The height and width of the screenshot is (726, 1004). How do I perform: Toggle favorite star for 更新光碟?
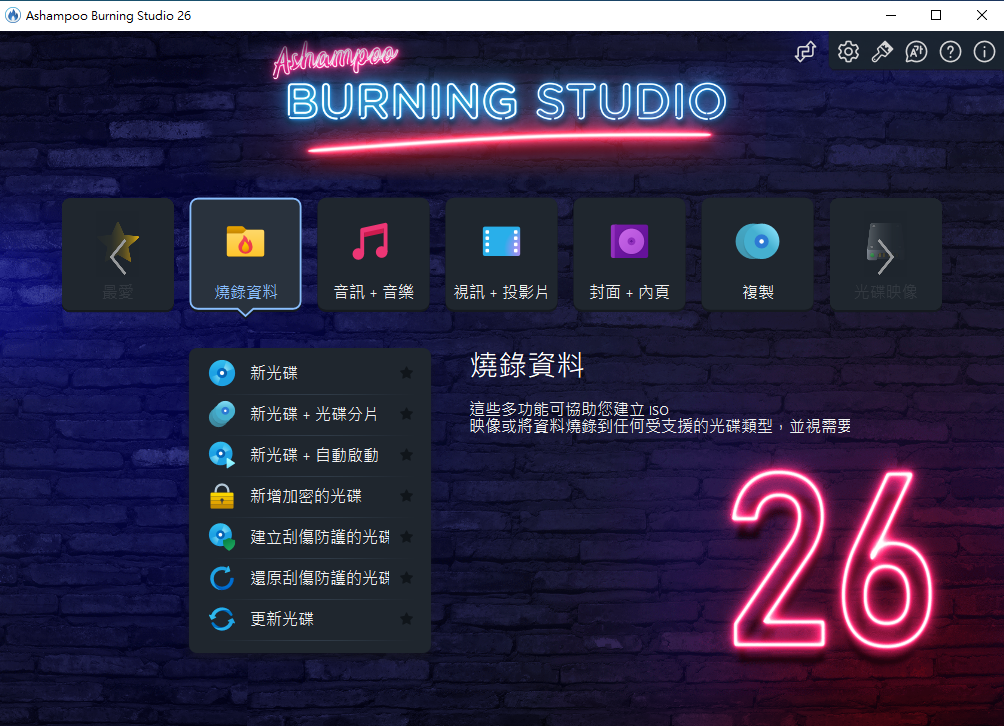406,618
